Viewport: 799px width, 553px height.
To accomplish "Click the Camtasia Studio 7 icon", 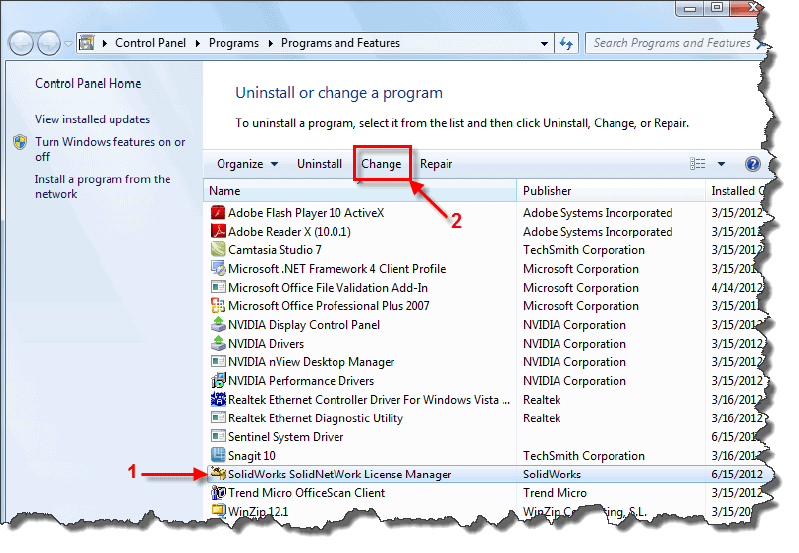I will 219,250.
